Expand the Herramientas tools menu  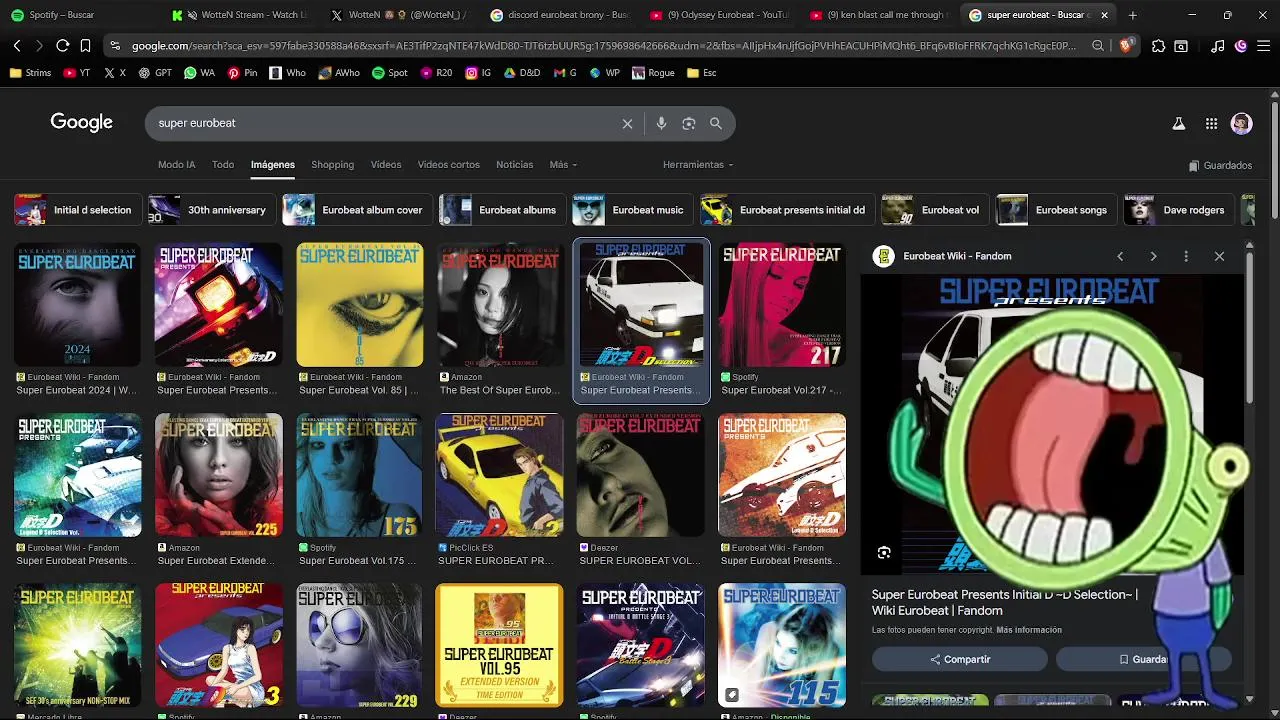(698, 165)
